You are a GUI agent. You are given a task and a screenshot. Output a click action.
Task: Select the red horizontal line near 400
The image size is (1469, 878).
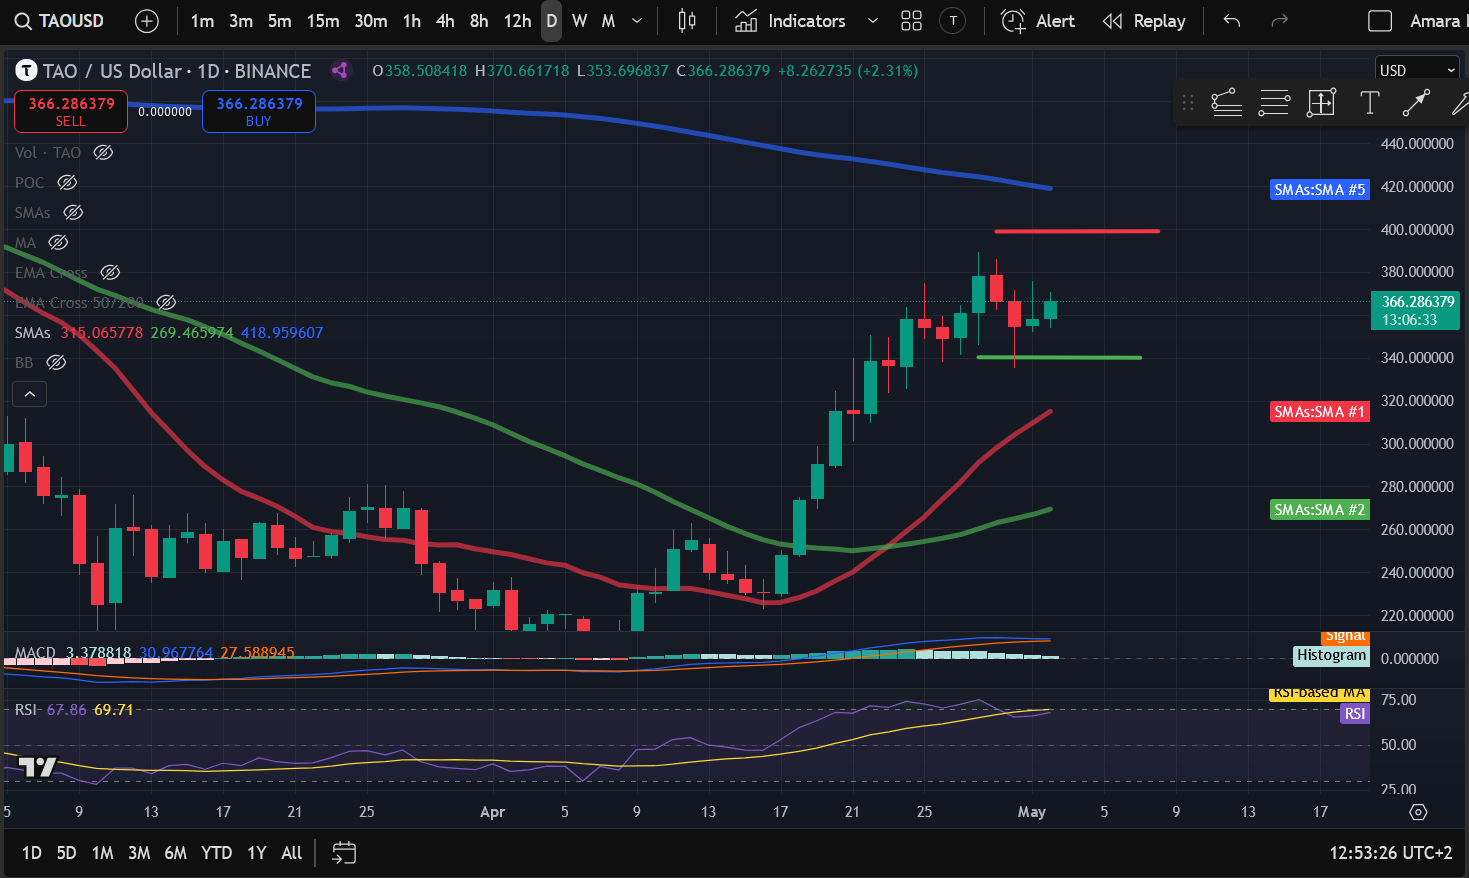click(1077, 231)
